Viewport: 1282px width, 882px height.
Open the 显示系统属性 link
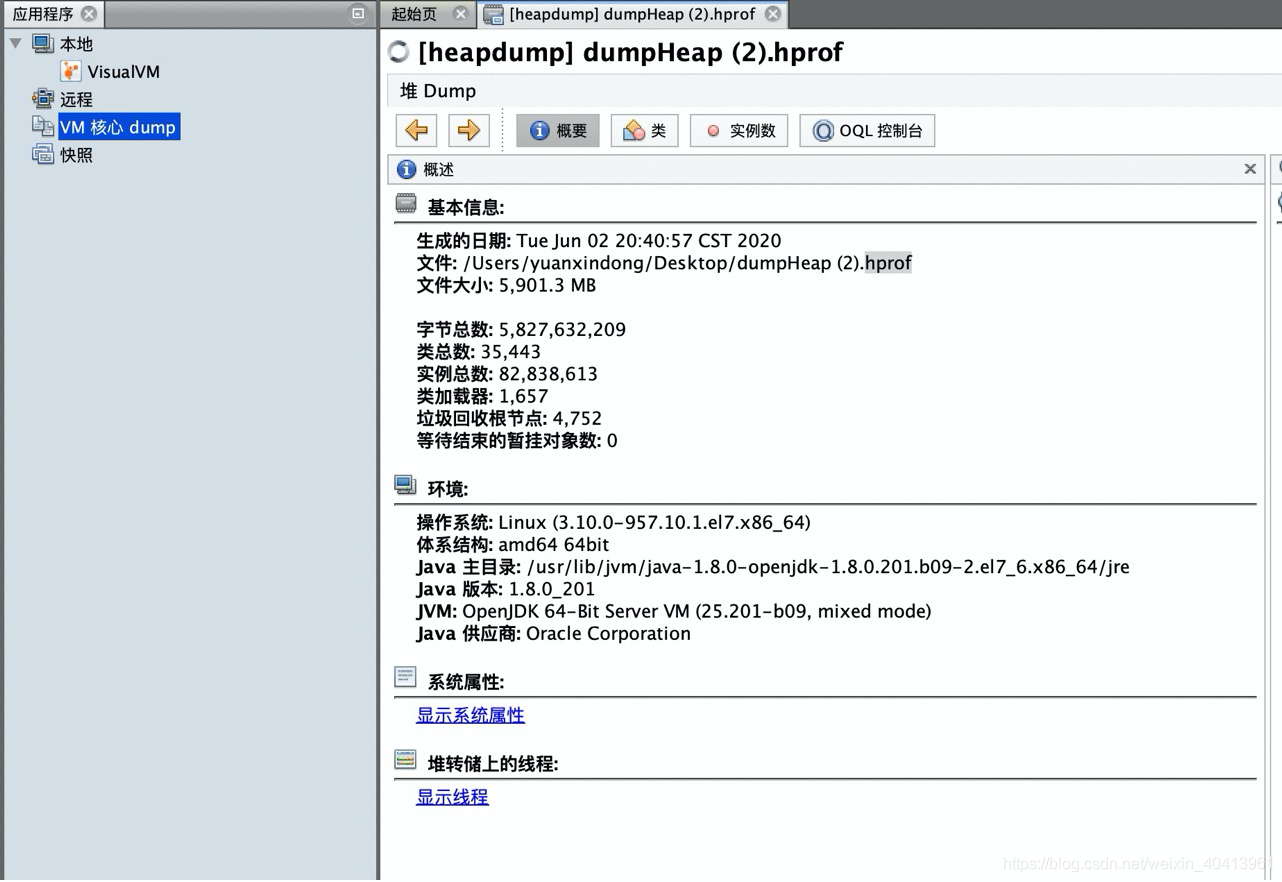470,715
